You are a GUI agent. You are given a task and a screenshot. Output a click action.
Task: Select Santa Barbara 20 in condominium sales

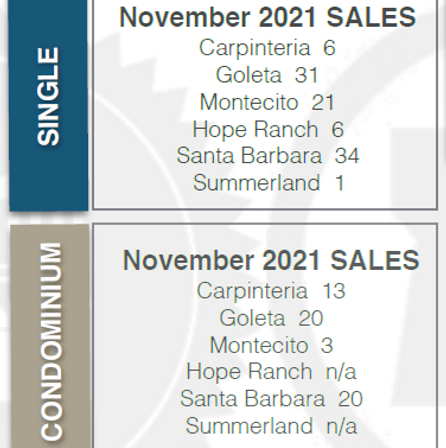point(271,399)
